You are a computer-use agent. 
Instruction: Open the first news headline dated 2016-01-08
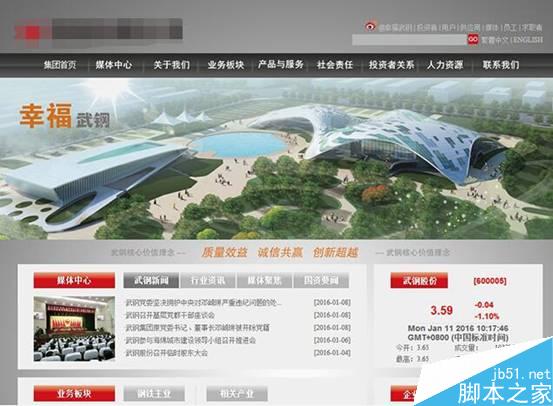(x=204, y=303)
